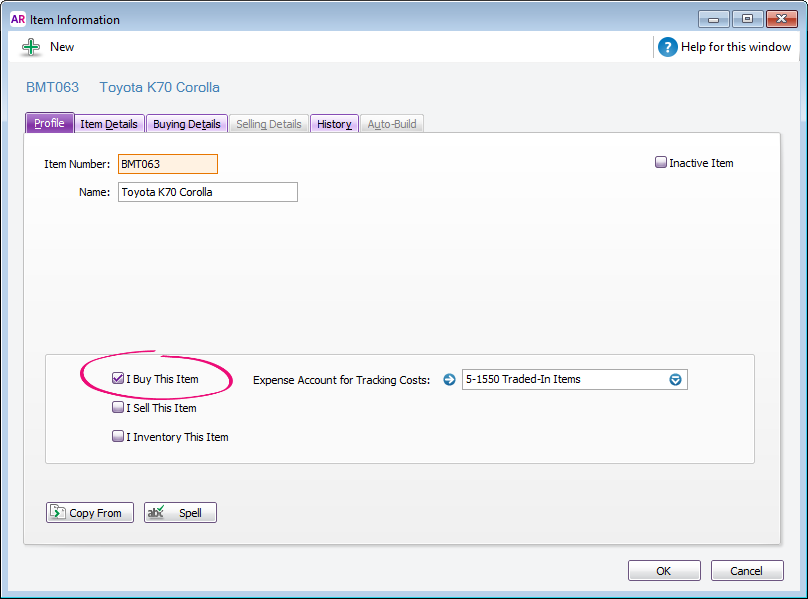Open the Help question mark icon
Screen dimensions: 808x599
tap(668, 47)
